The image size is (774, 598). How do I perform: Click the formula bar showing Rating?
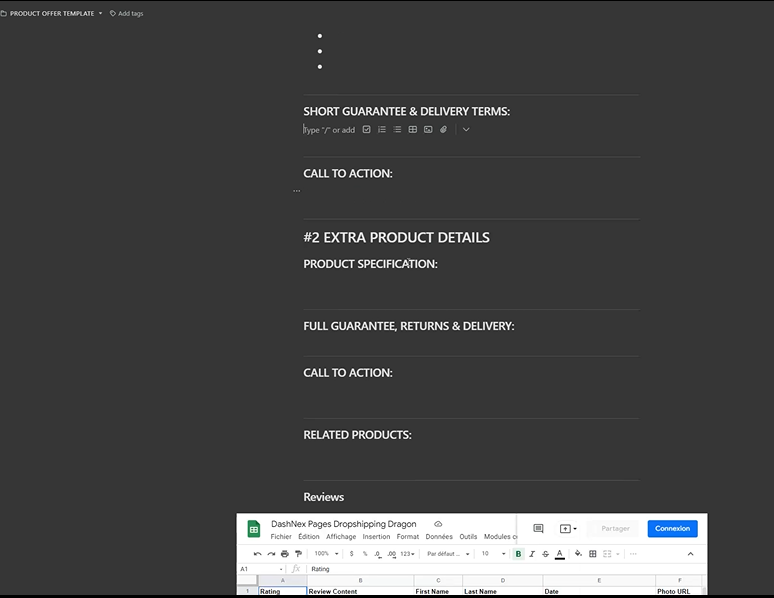click(x=506, y=569)
